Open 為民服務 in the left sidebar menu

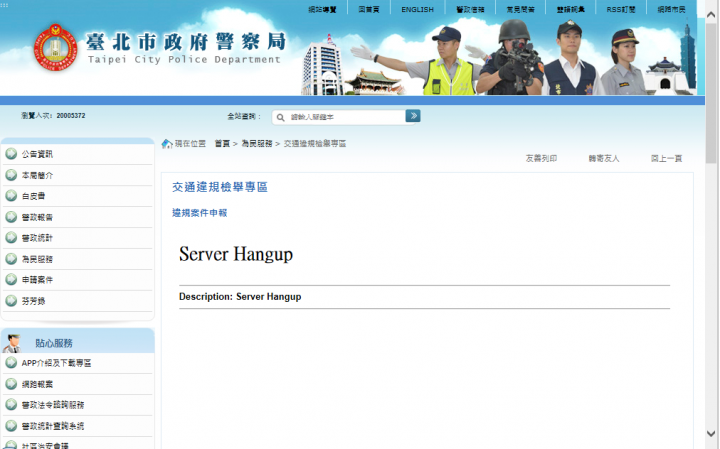[37, 259]
